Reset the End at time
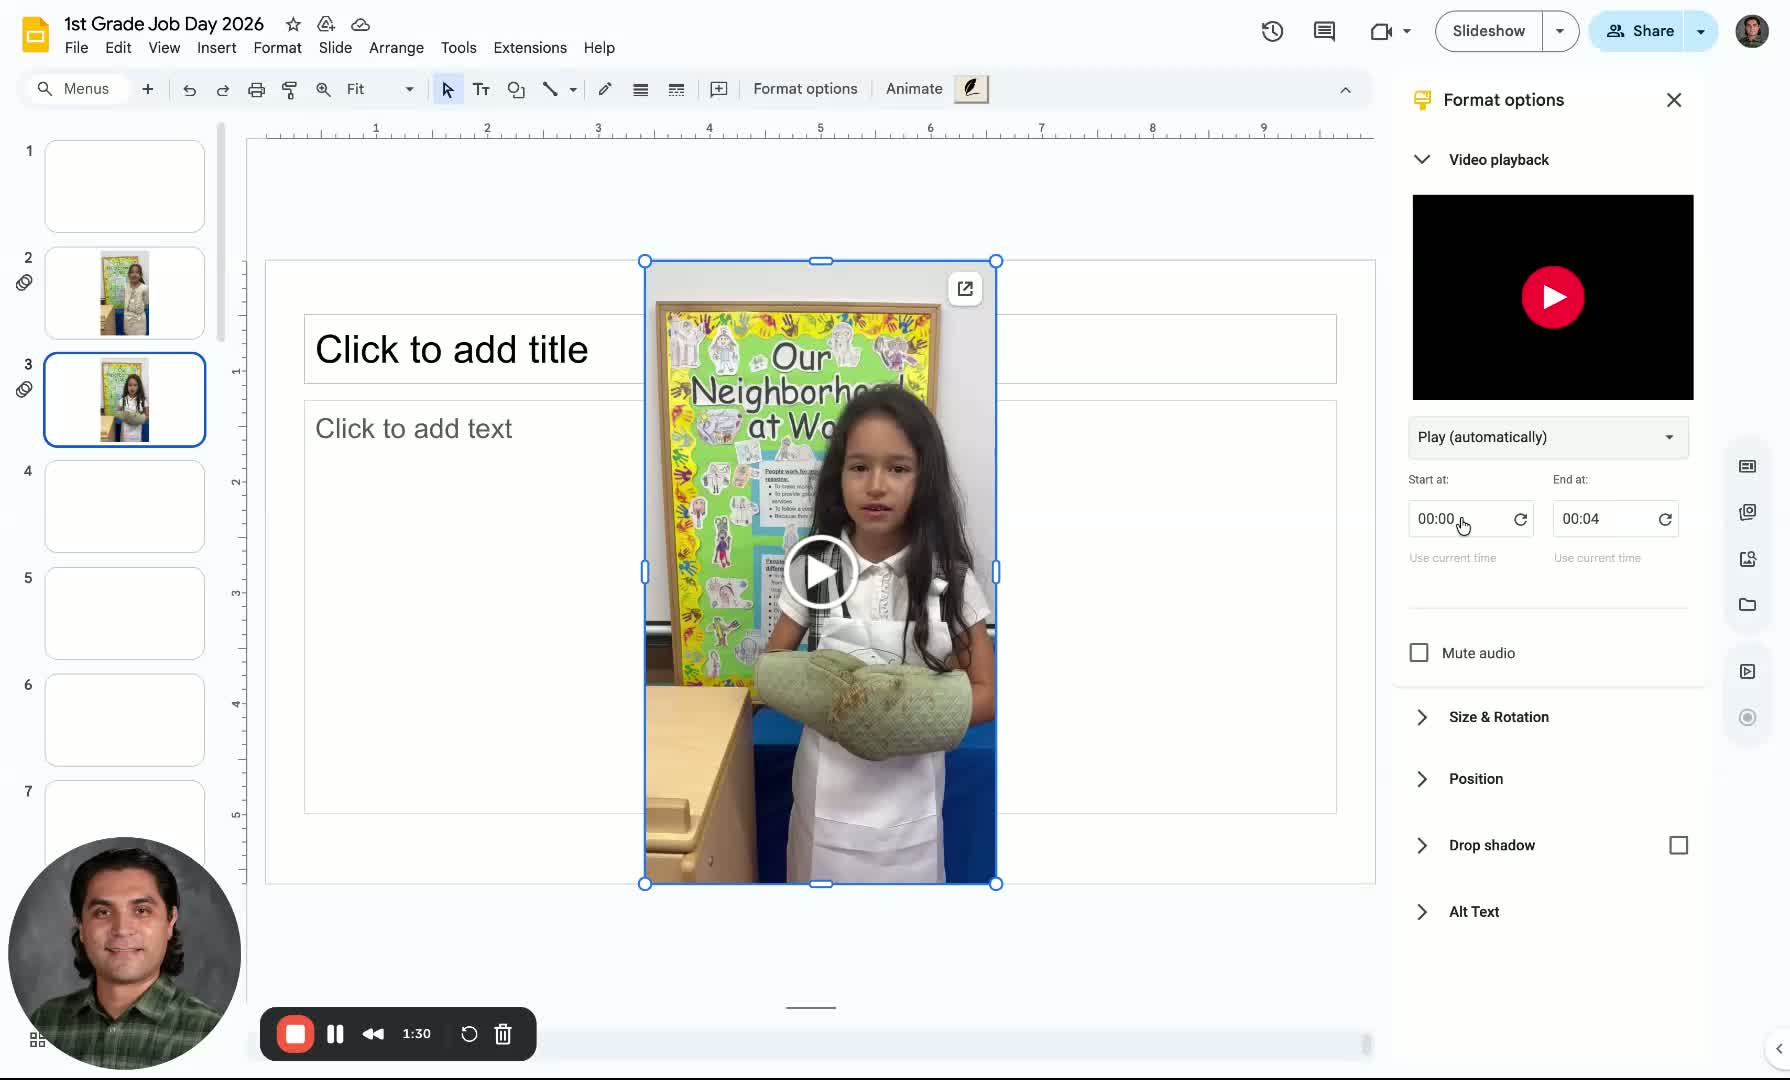Screen dimensions: 1790x1080 (1665, 519)
